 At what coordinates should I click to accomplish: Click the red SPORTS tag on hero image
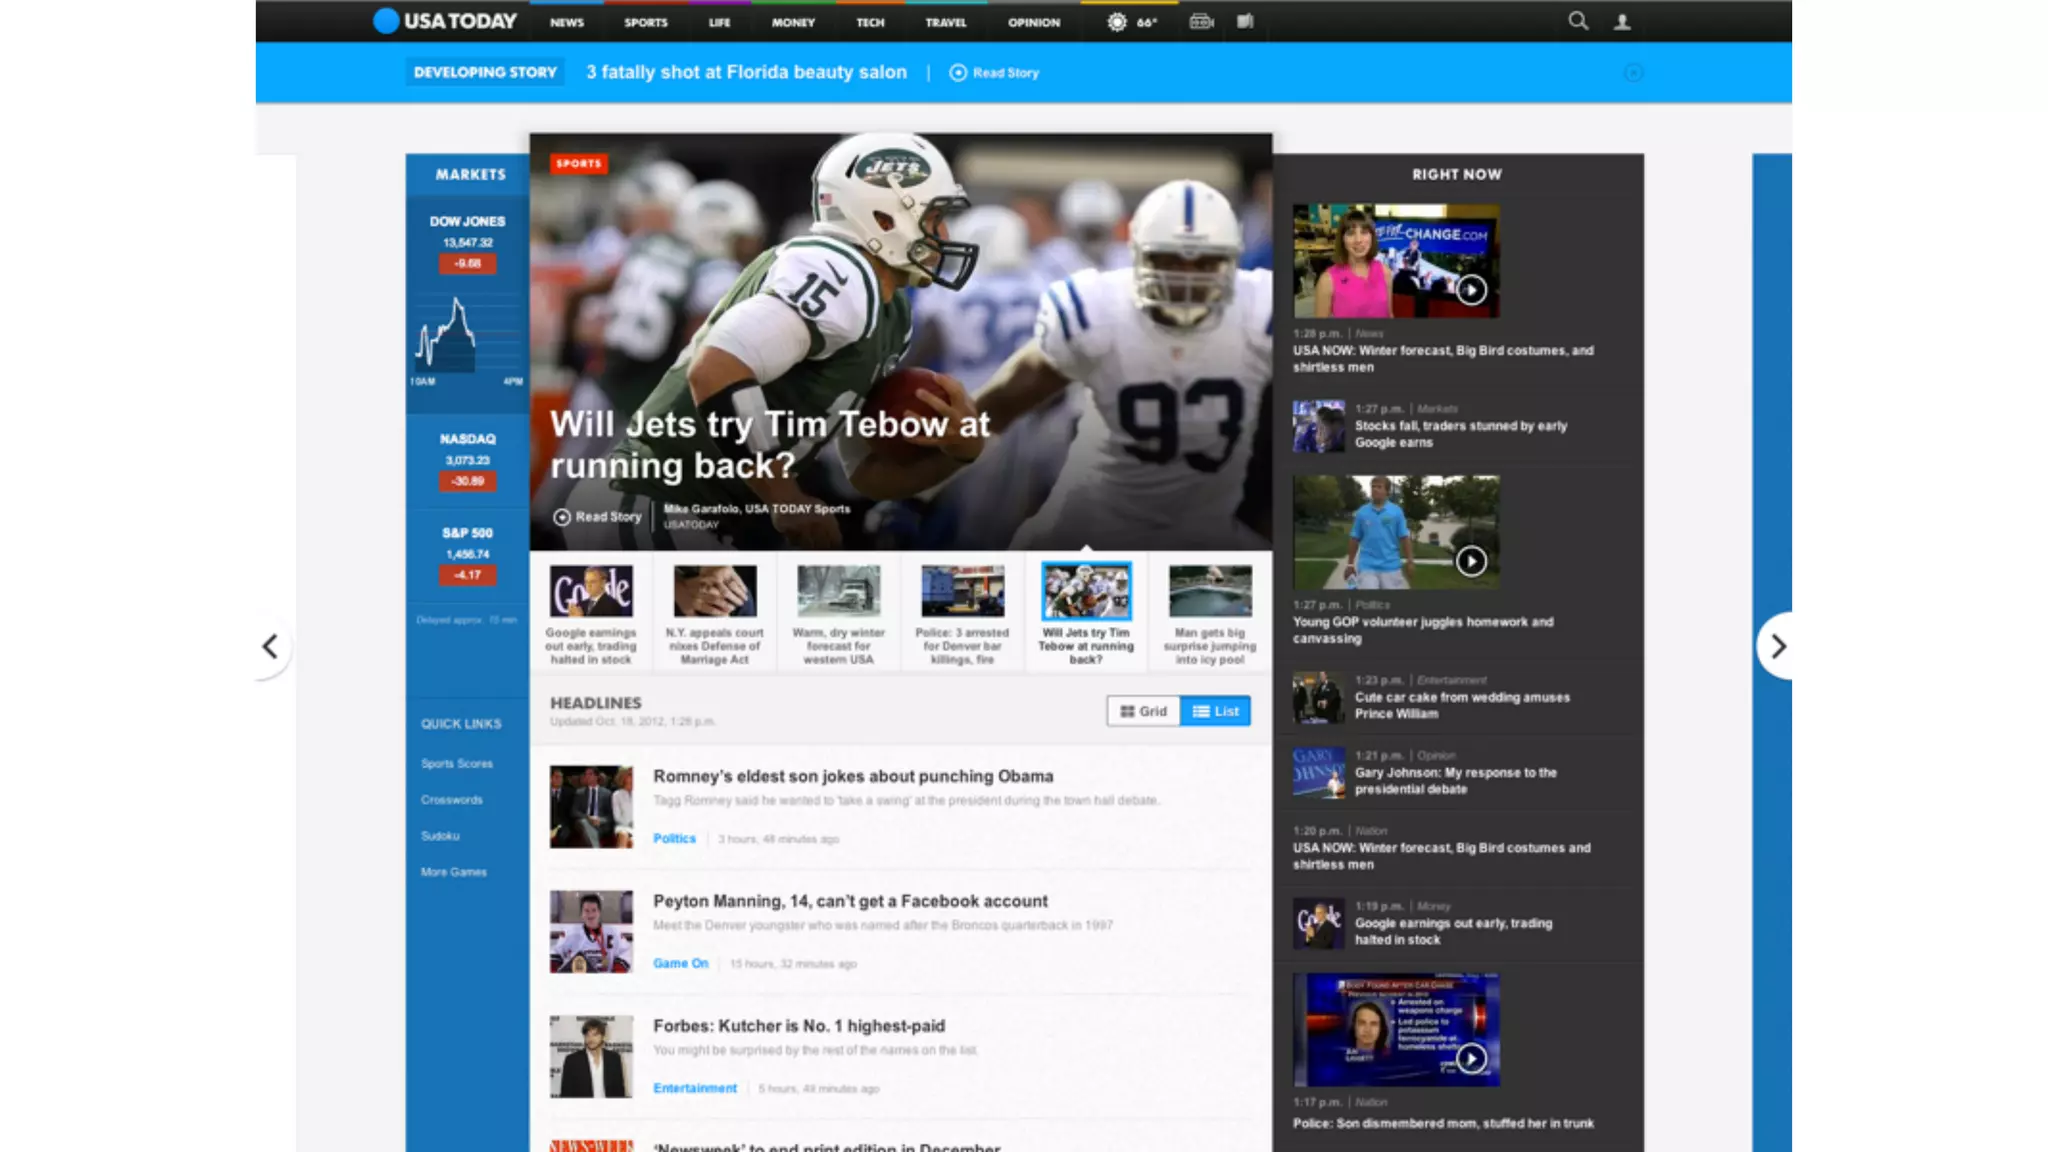pyautogui.click(x=578, y=163)
